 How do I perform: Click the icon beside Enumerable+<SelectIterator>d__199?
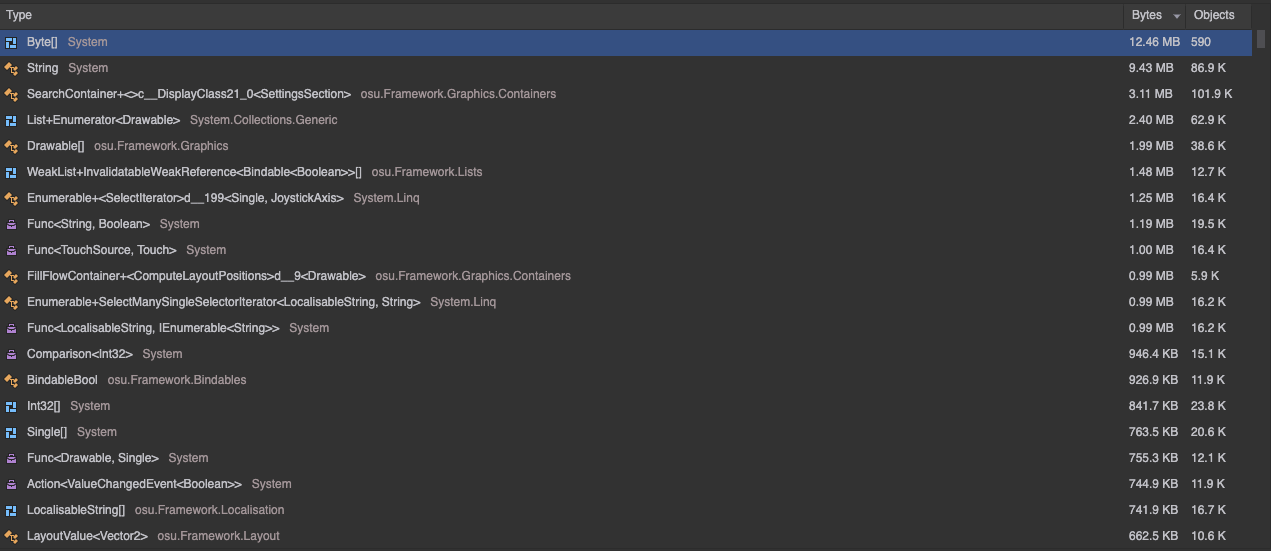click(x=11, y=198)
